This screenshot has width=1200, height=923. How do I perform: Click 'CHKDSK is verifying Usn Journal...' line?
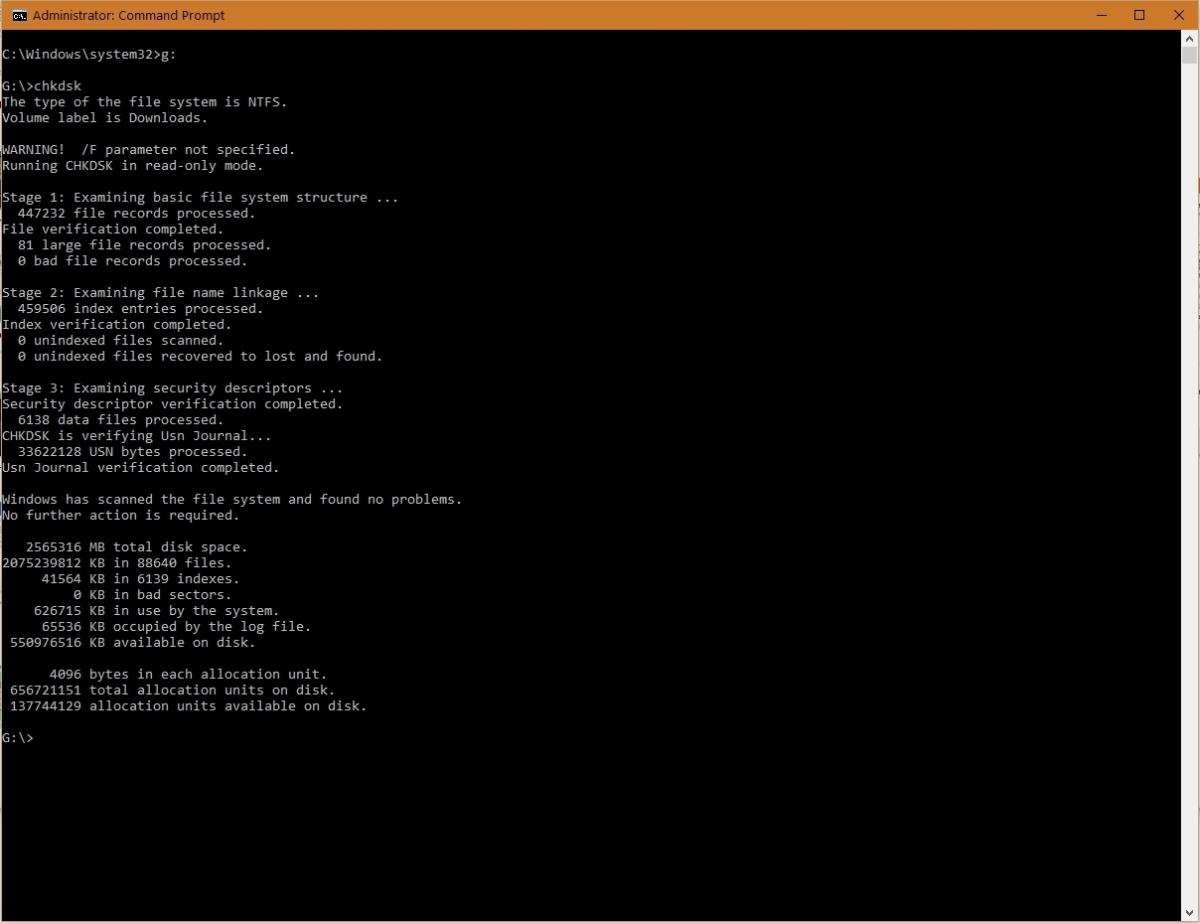pyautogui.click(x=137, y=436)
